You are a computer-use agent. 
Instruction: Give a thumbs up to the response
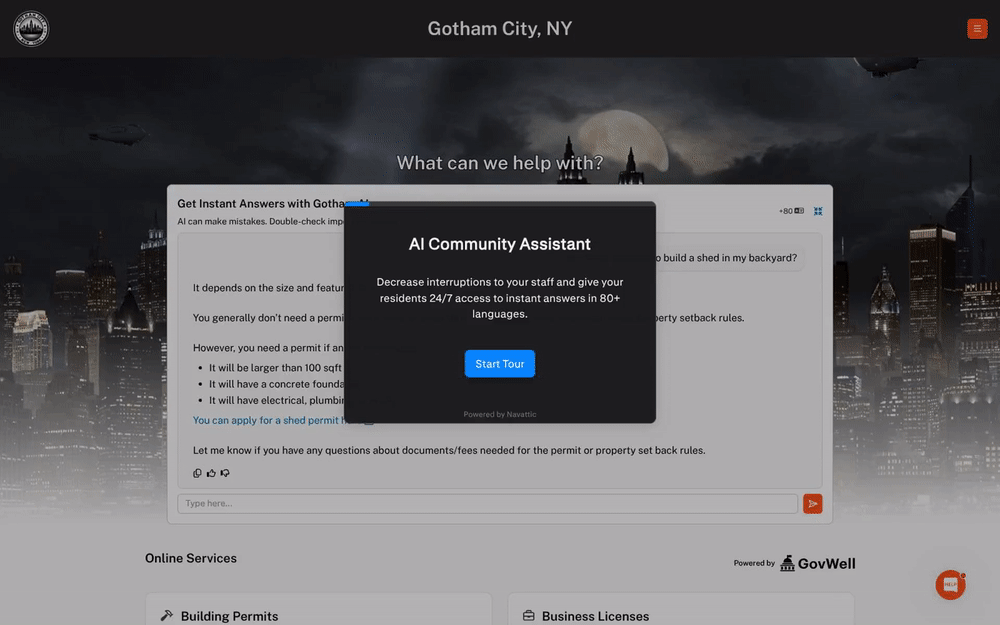(211, 472)
